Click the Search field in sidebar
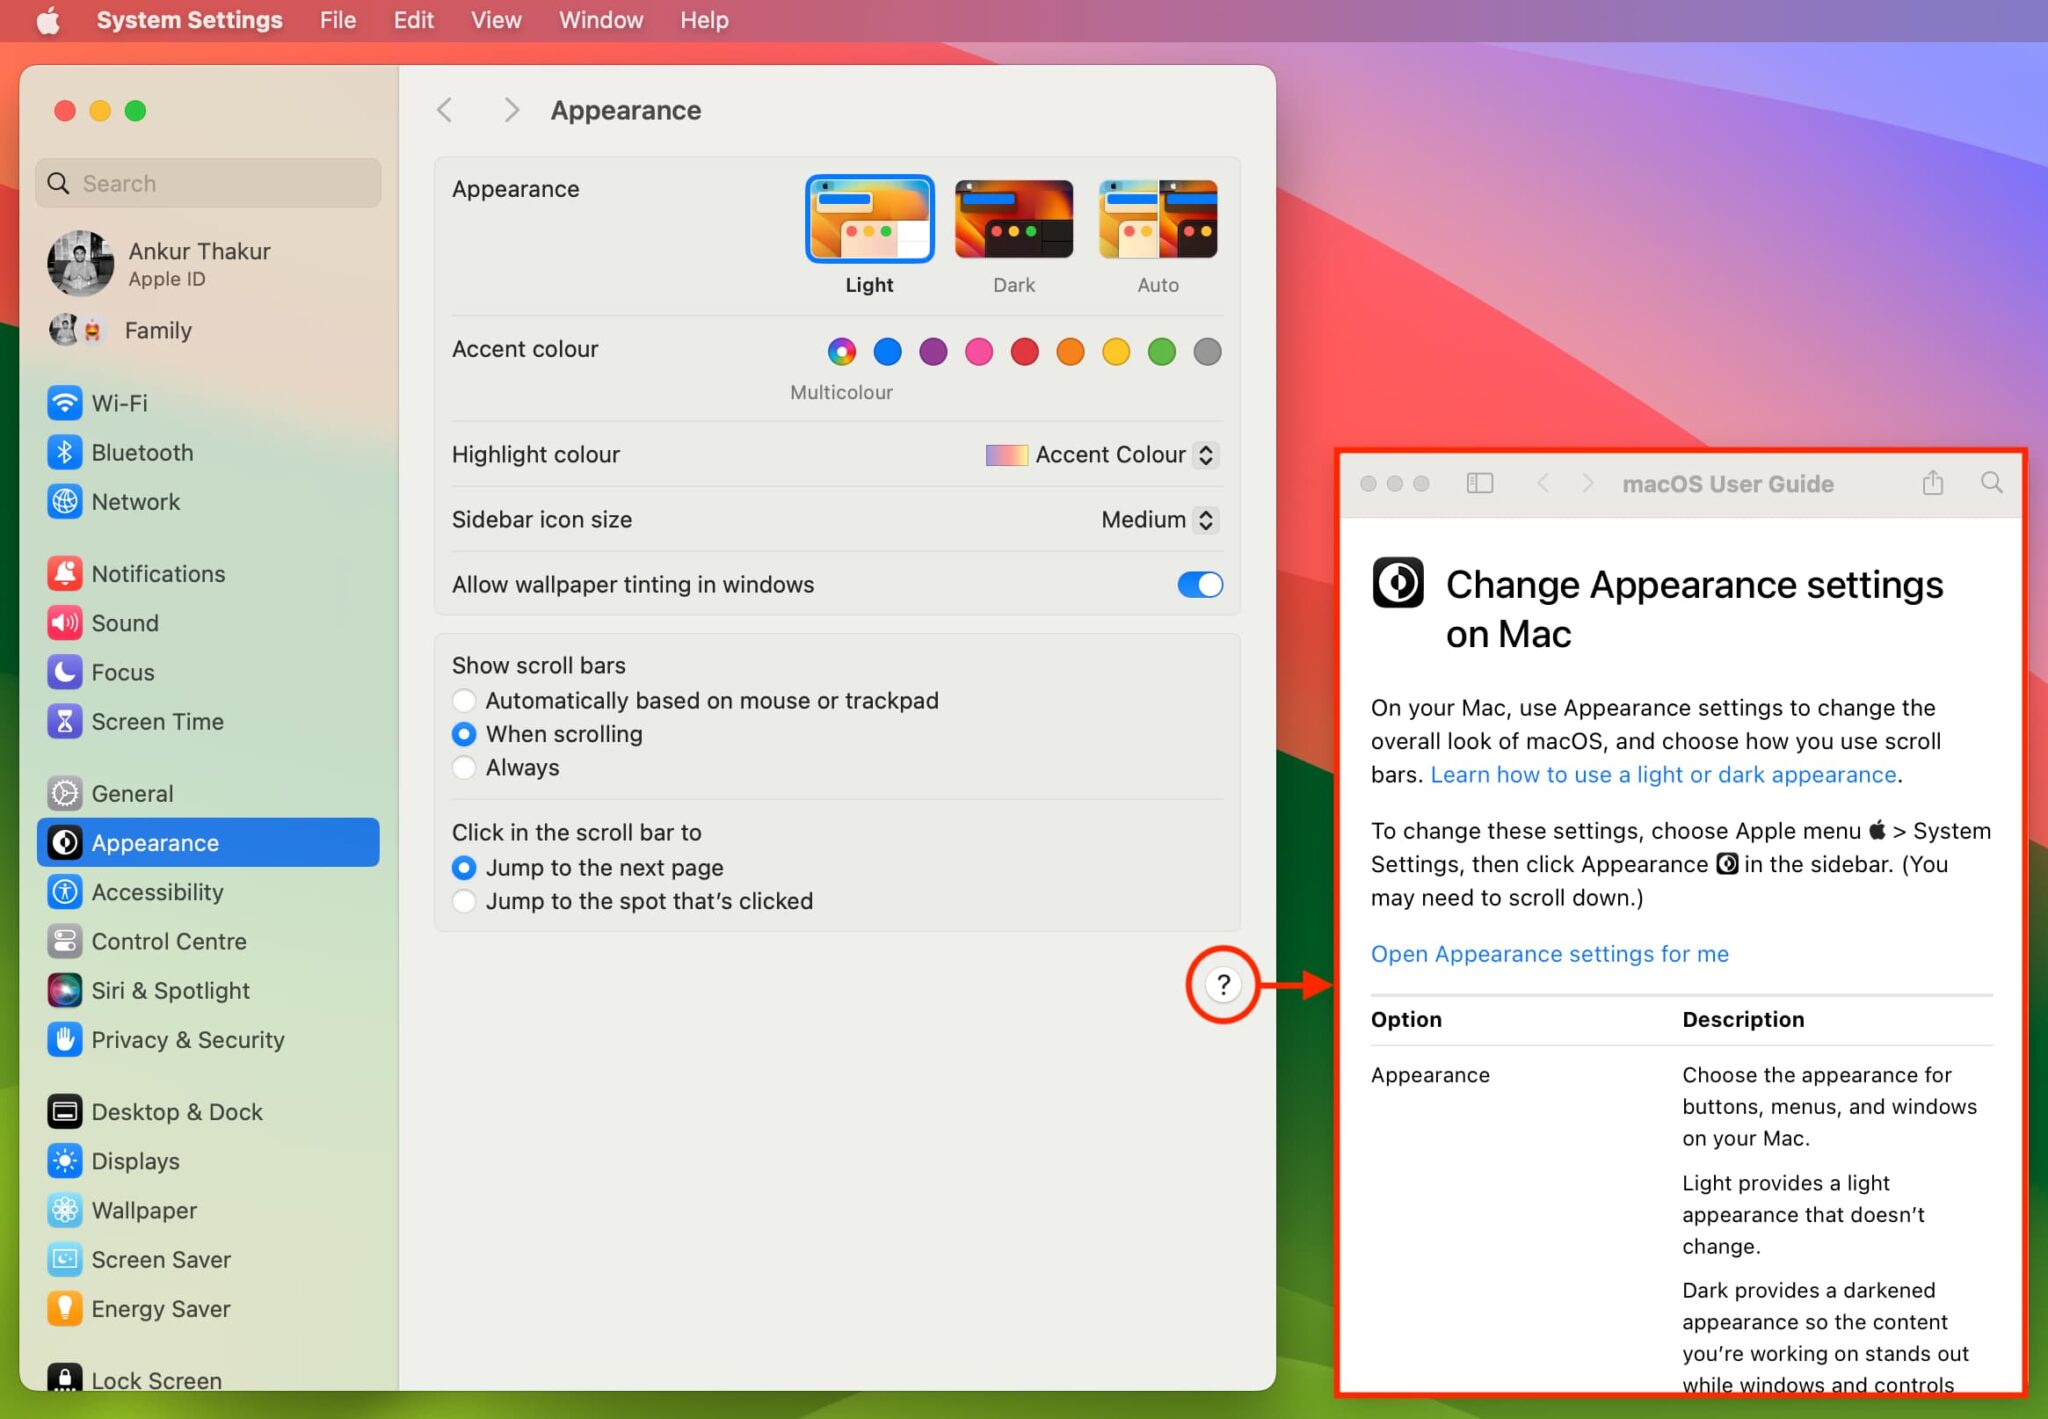The height and width of the screenshot is (1419, 2048). coord(208,183)
